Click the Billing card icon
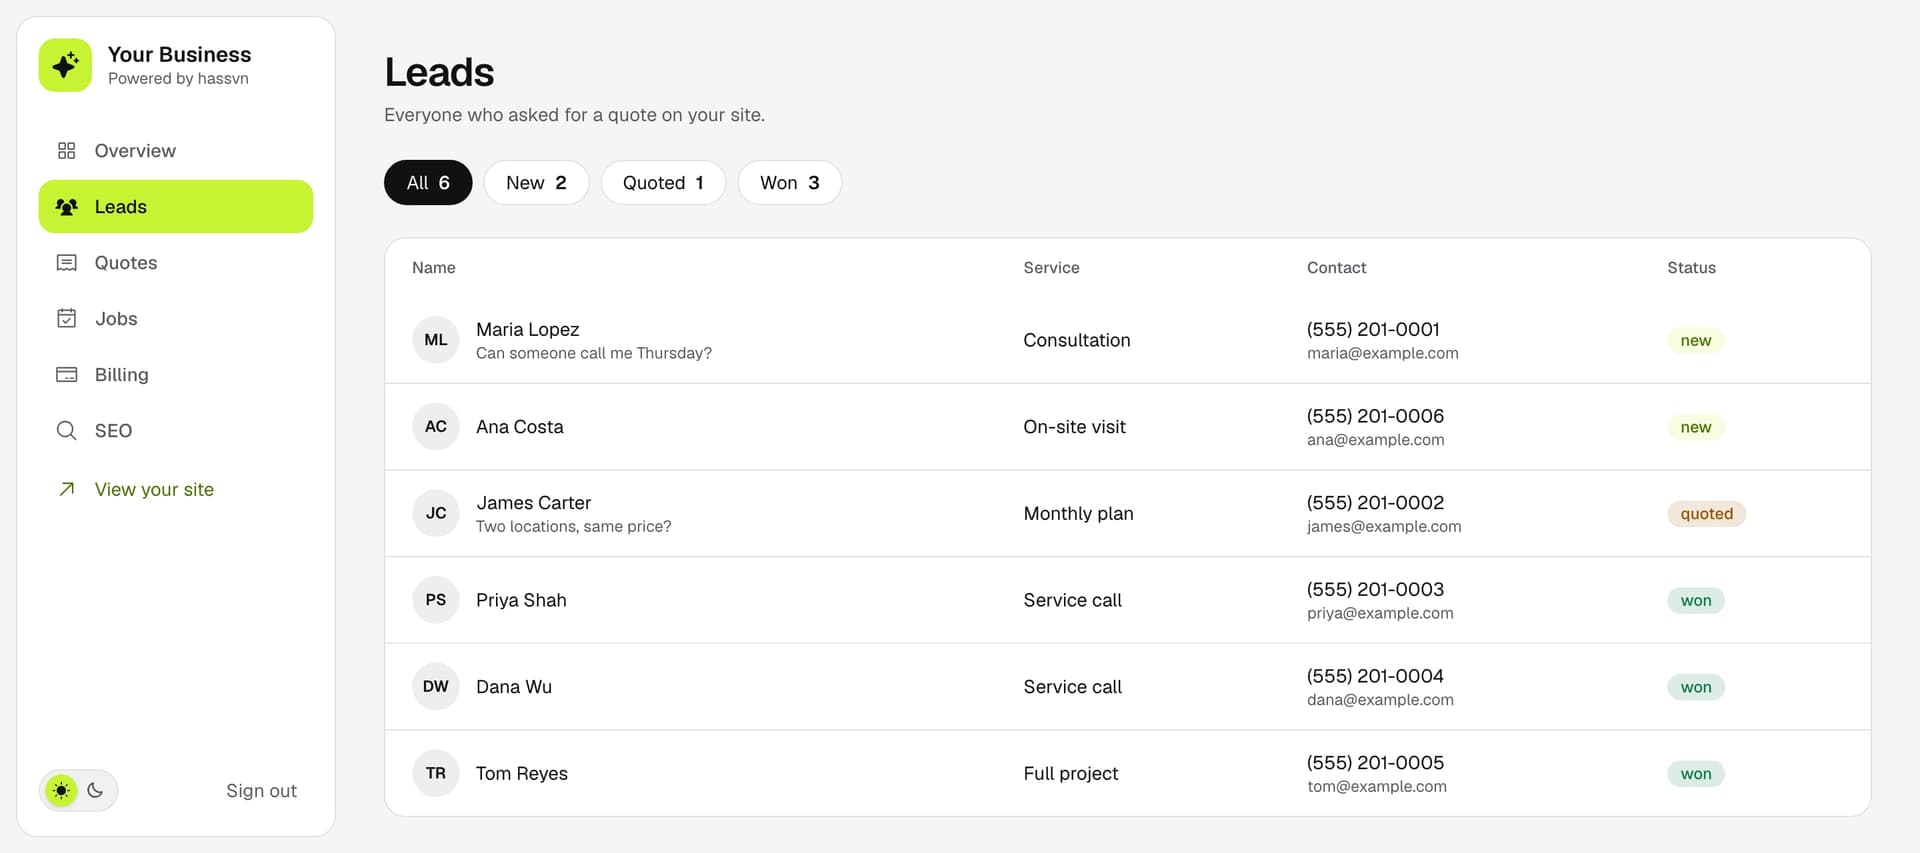Screen dimensions: 1920x853 [x=67, y=375]
